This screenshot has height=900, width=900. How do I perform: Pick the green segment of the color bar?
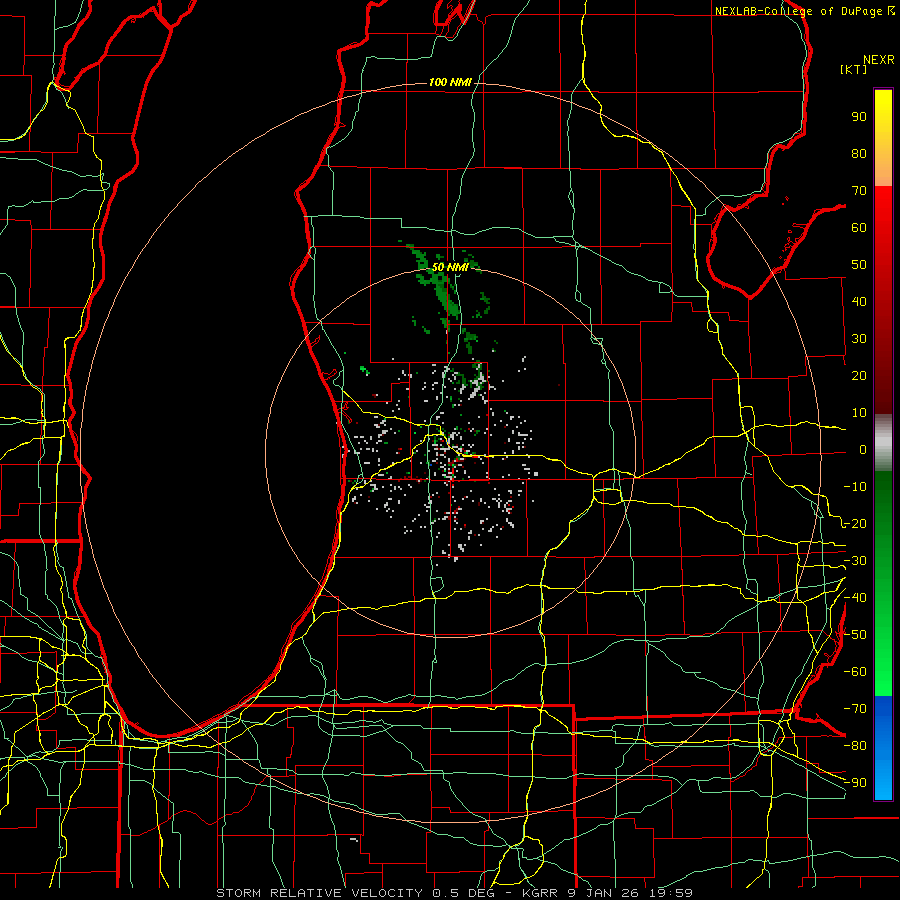pyautogui.click(x=883, y=583)
